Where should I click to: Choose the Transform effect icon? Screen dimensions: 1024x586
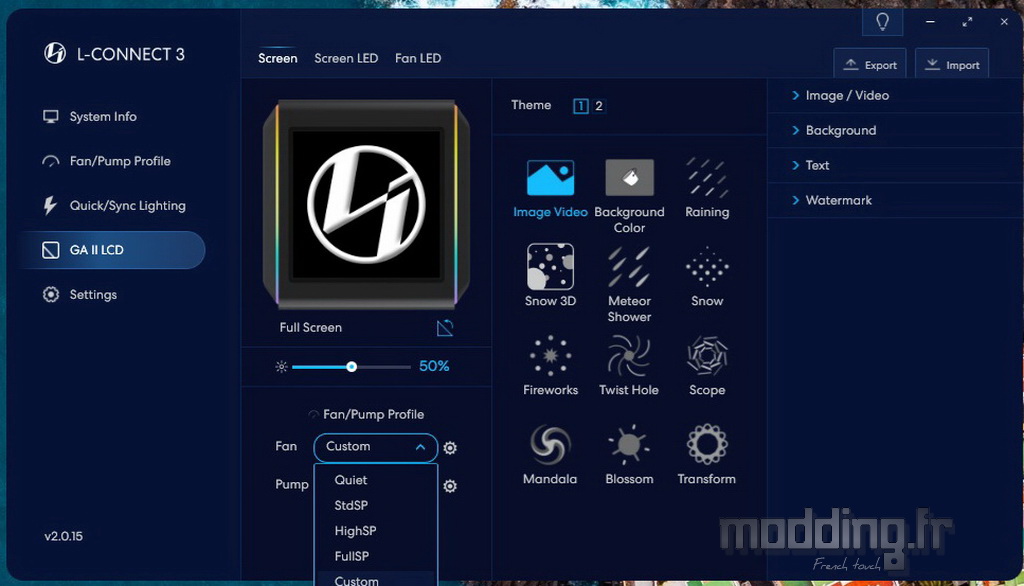point(707,445)
